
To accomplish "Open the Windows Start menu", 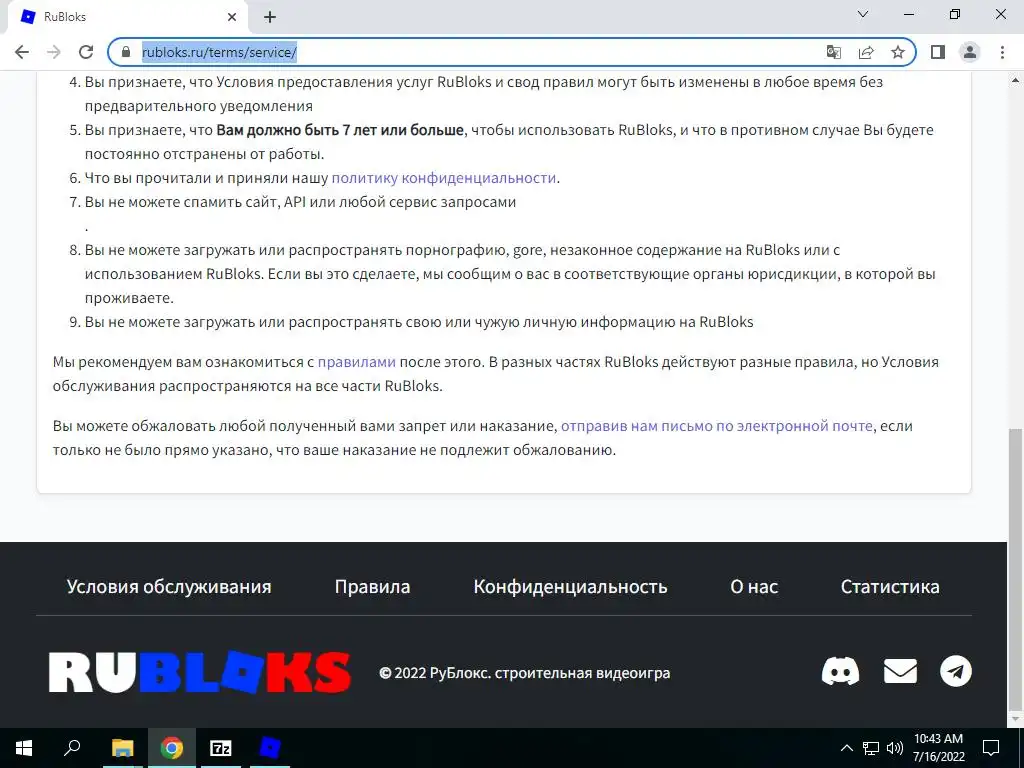I will click(24, 748).
